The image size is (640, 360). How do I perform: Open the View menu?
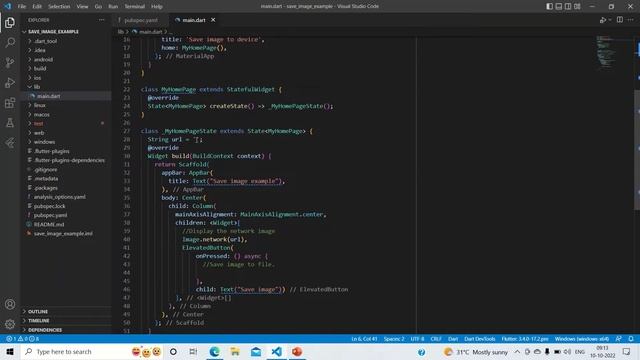tap(82, 7)
